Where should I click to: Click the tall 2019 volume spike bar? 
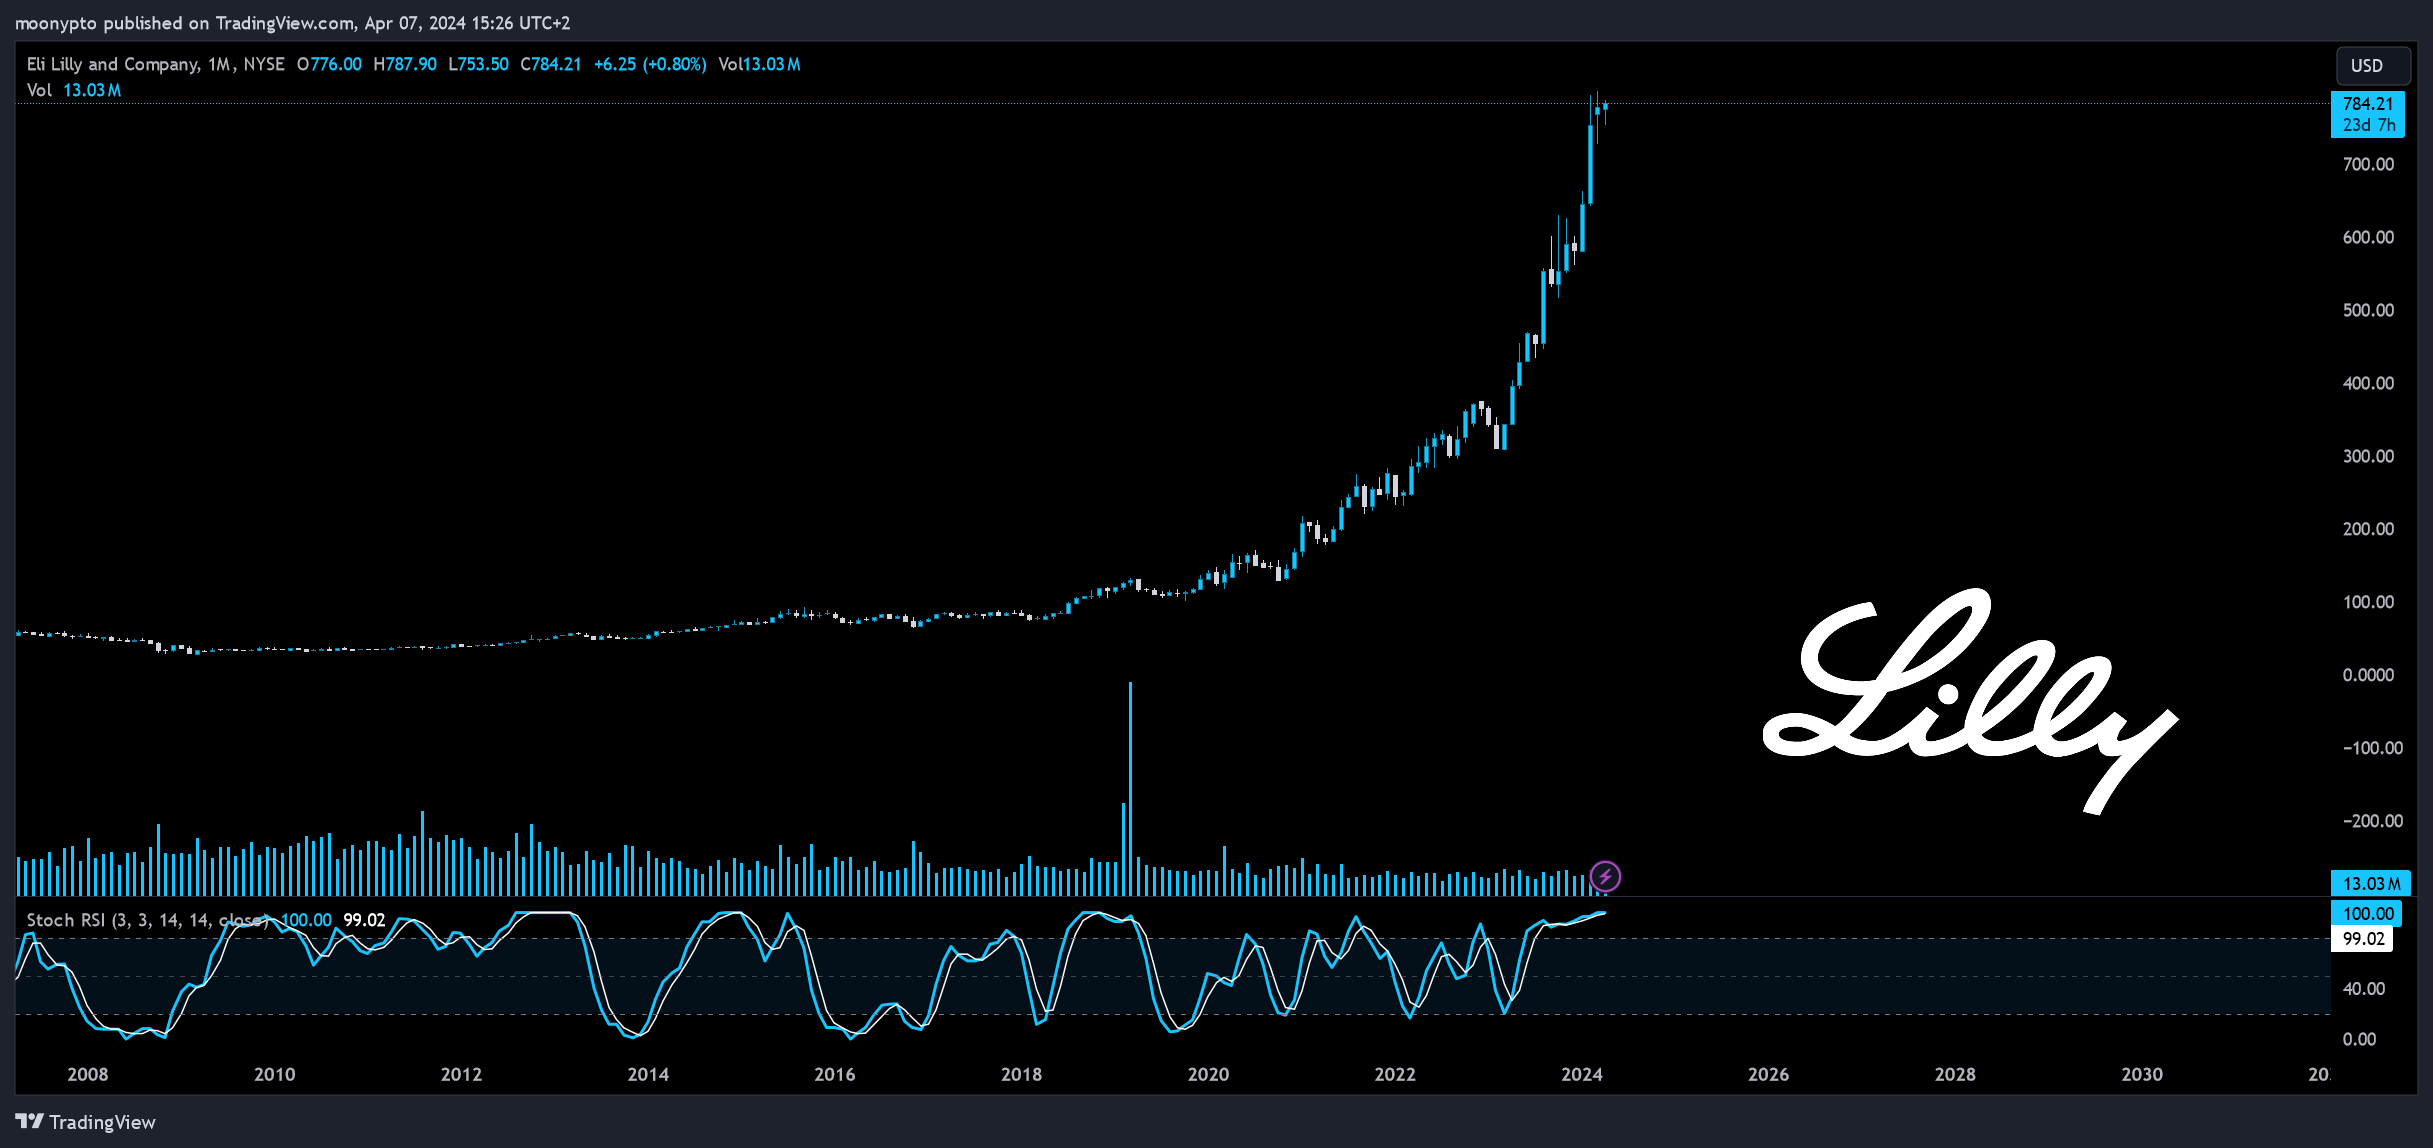coord(1130,788)
